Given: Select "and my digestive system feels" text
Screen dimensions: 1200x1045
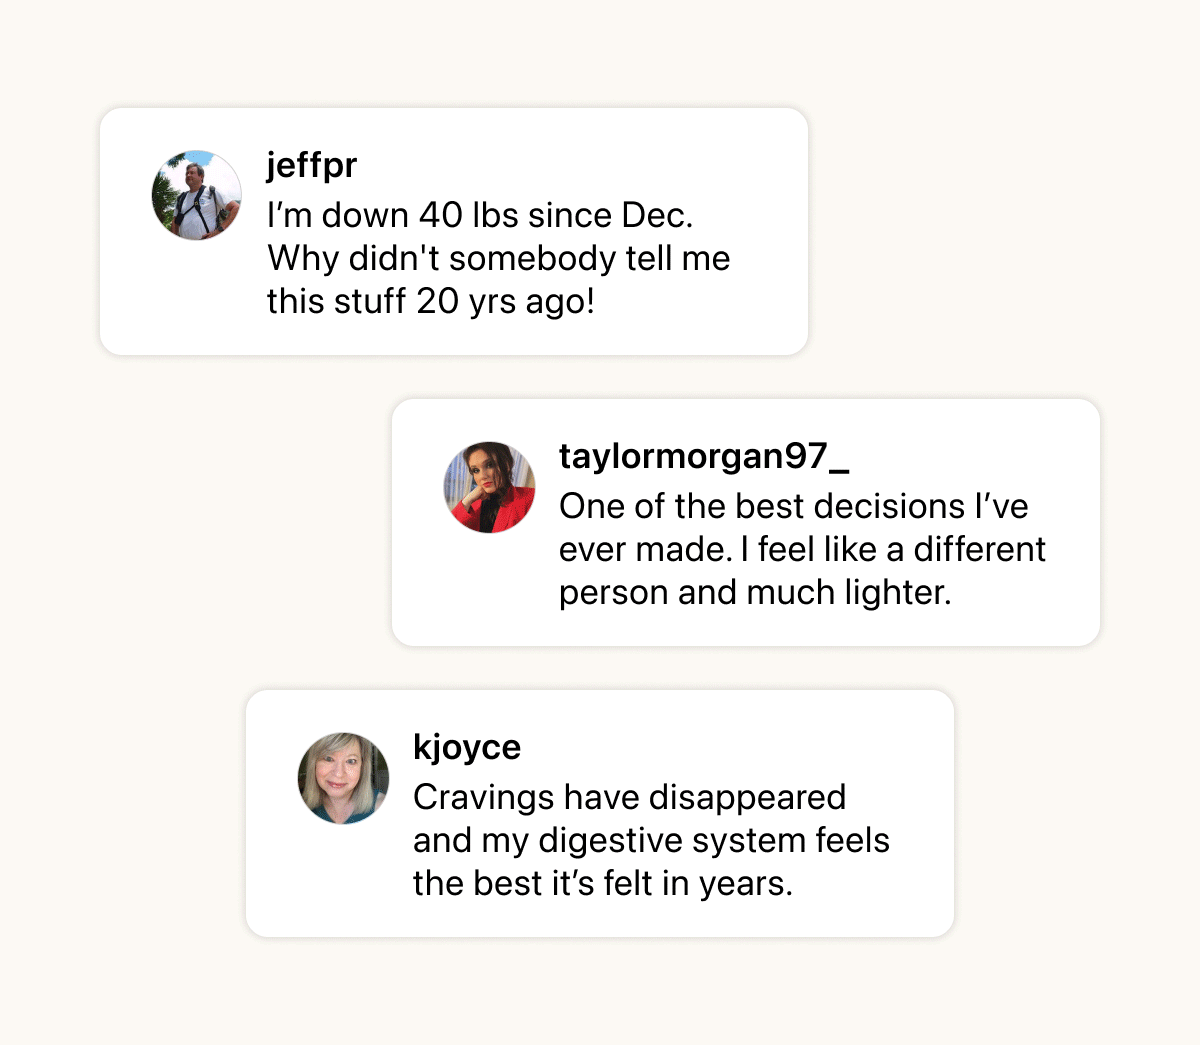Looking at the screenshot, I should coord(651,840).
